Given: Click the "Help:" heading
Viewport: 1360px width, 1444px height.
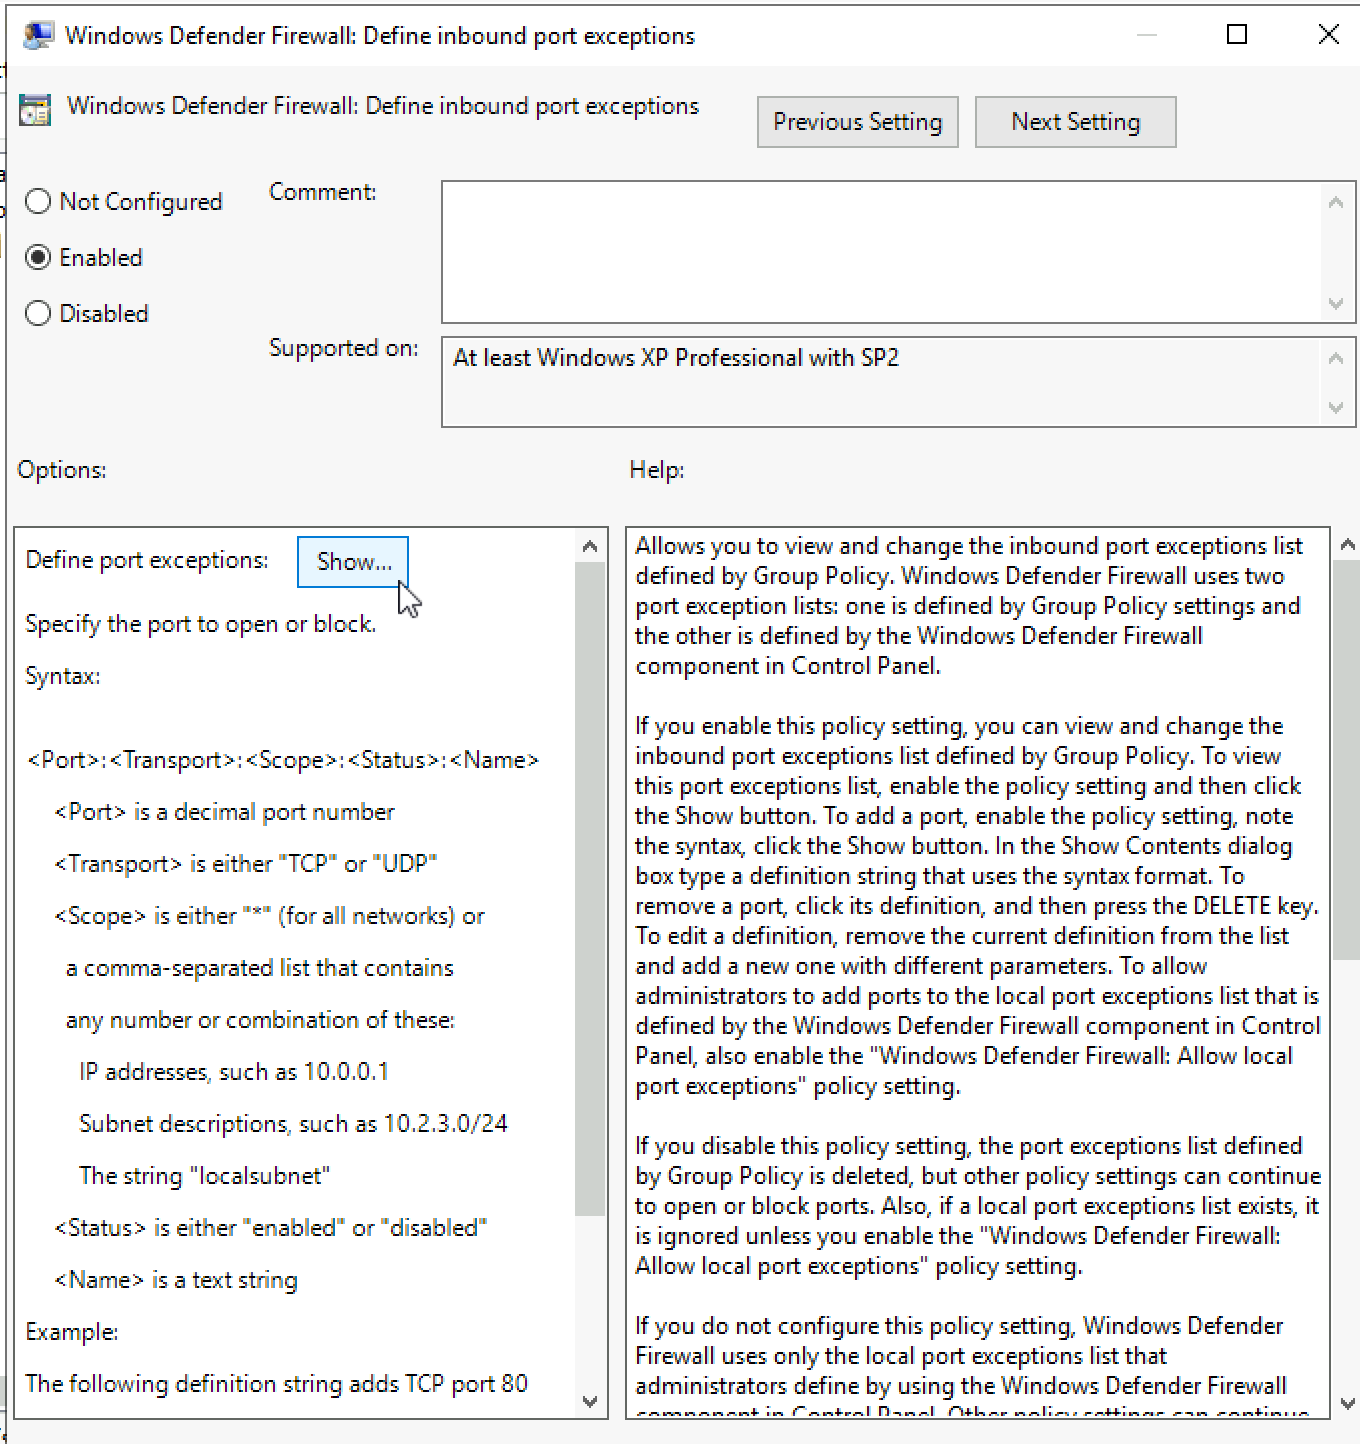Looking at the screenshot, I should point(657,470).
